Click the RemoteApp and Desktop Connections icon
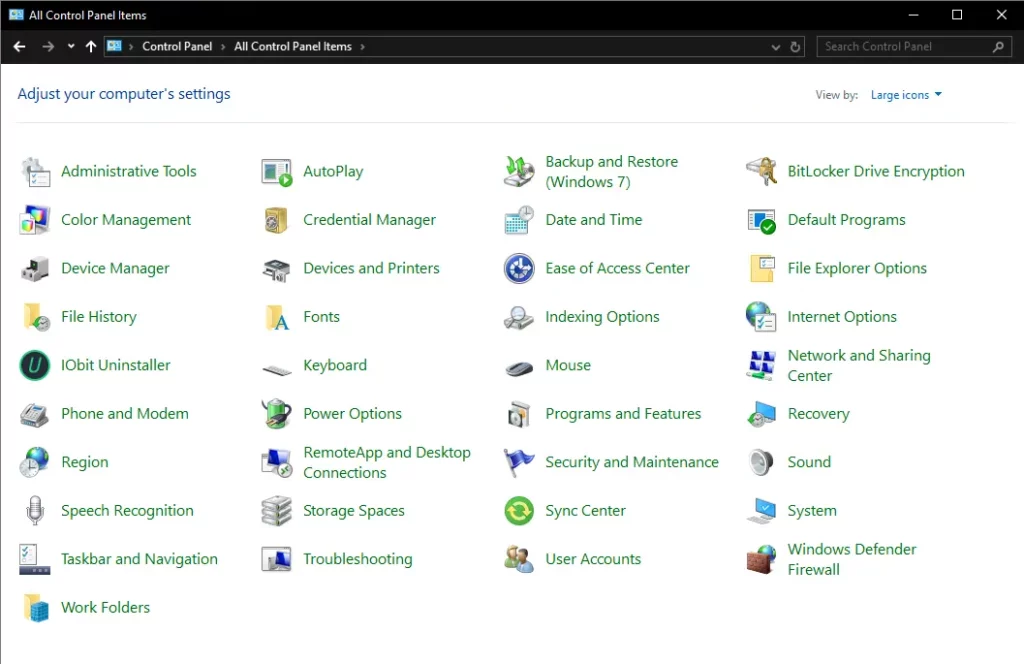1024x664 pixels. tap(277, 462)
